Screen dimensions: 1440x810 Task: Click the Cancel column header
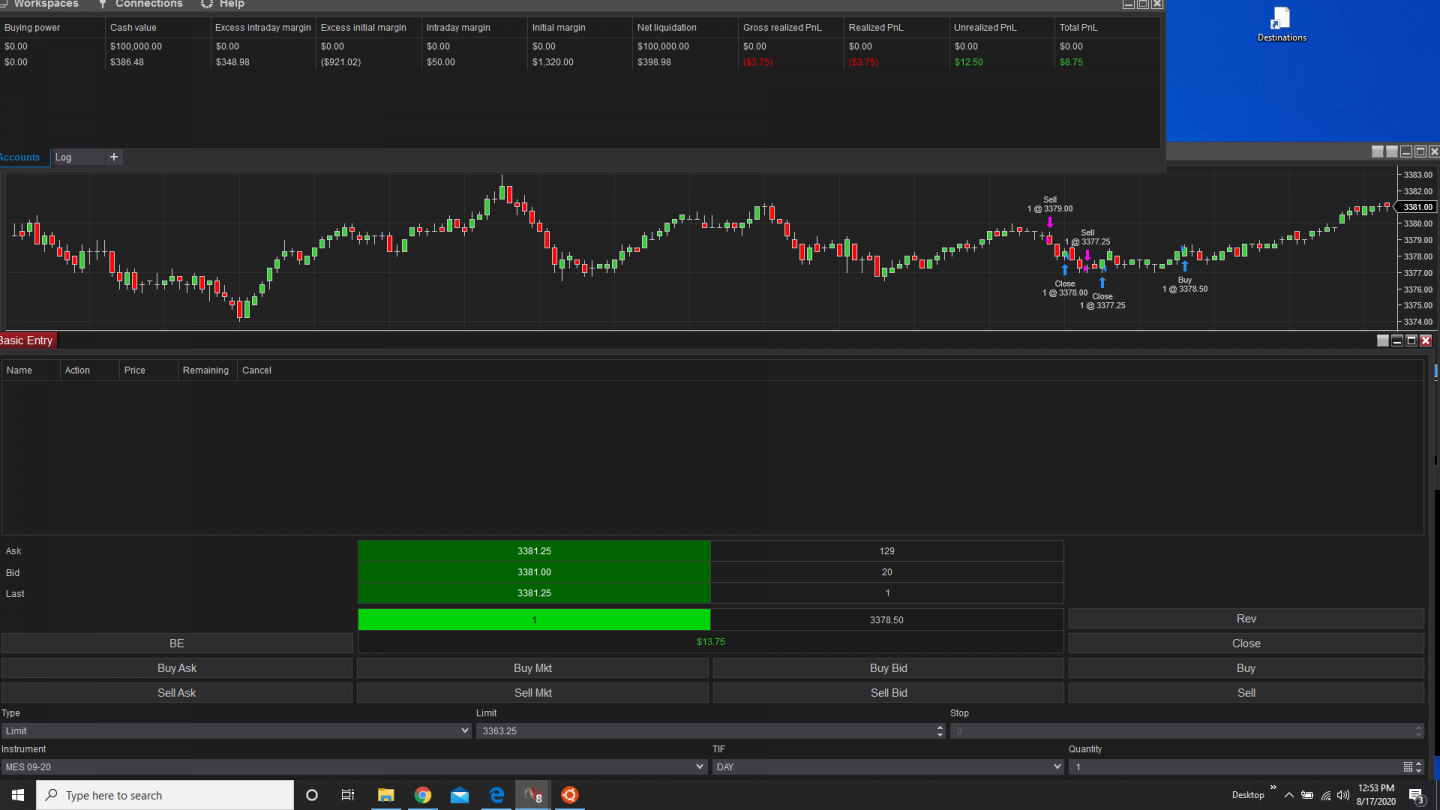pyautogui.click(x=257, y=370)
